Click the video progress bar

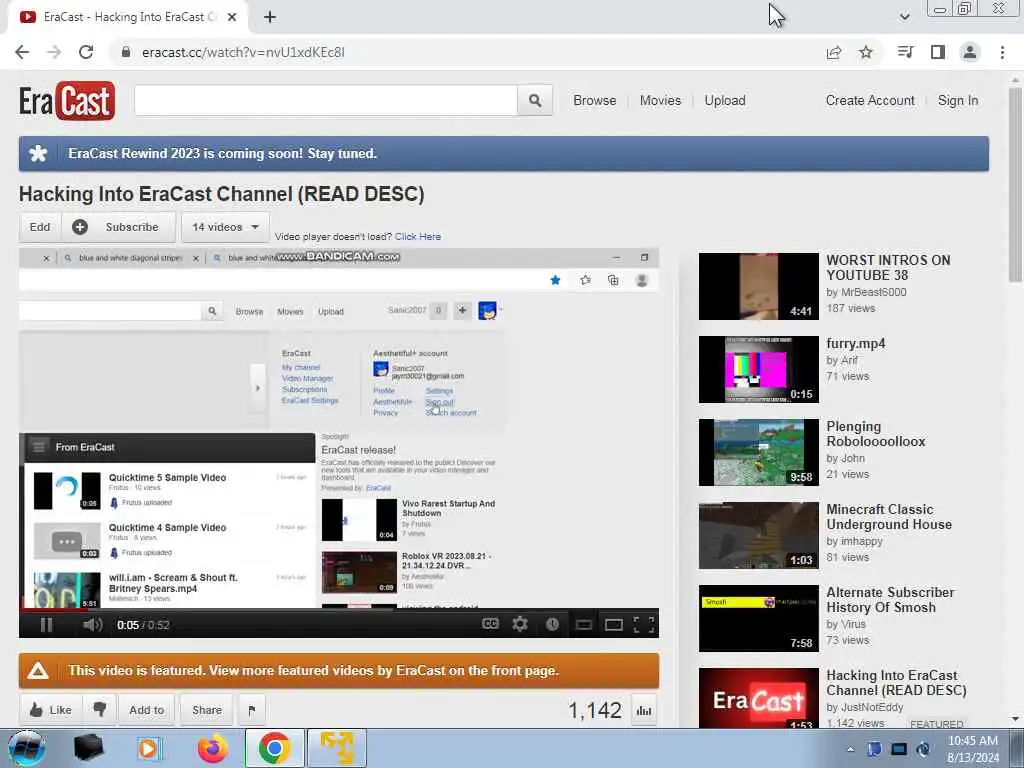tap(338, 610)
